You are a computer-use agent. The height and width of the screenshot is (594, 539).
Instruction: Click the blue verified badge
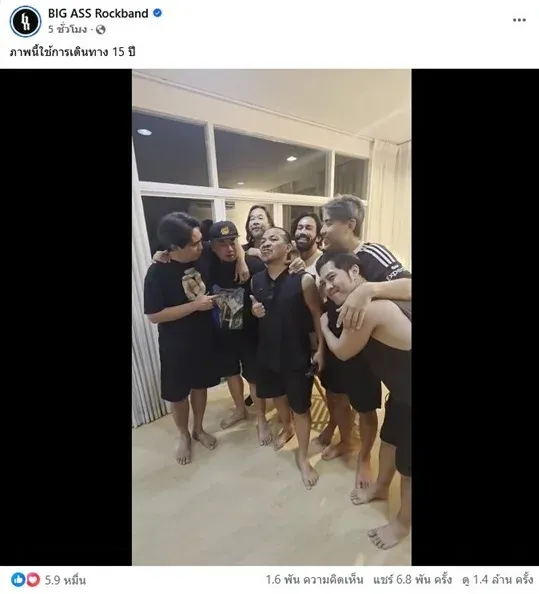coord(157,13)
